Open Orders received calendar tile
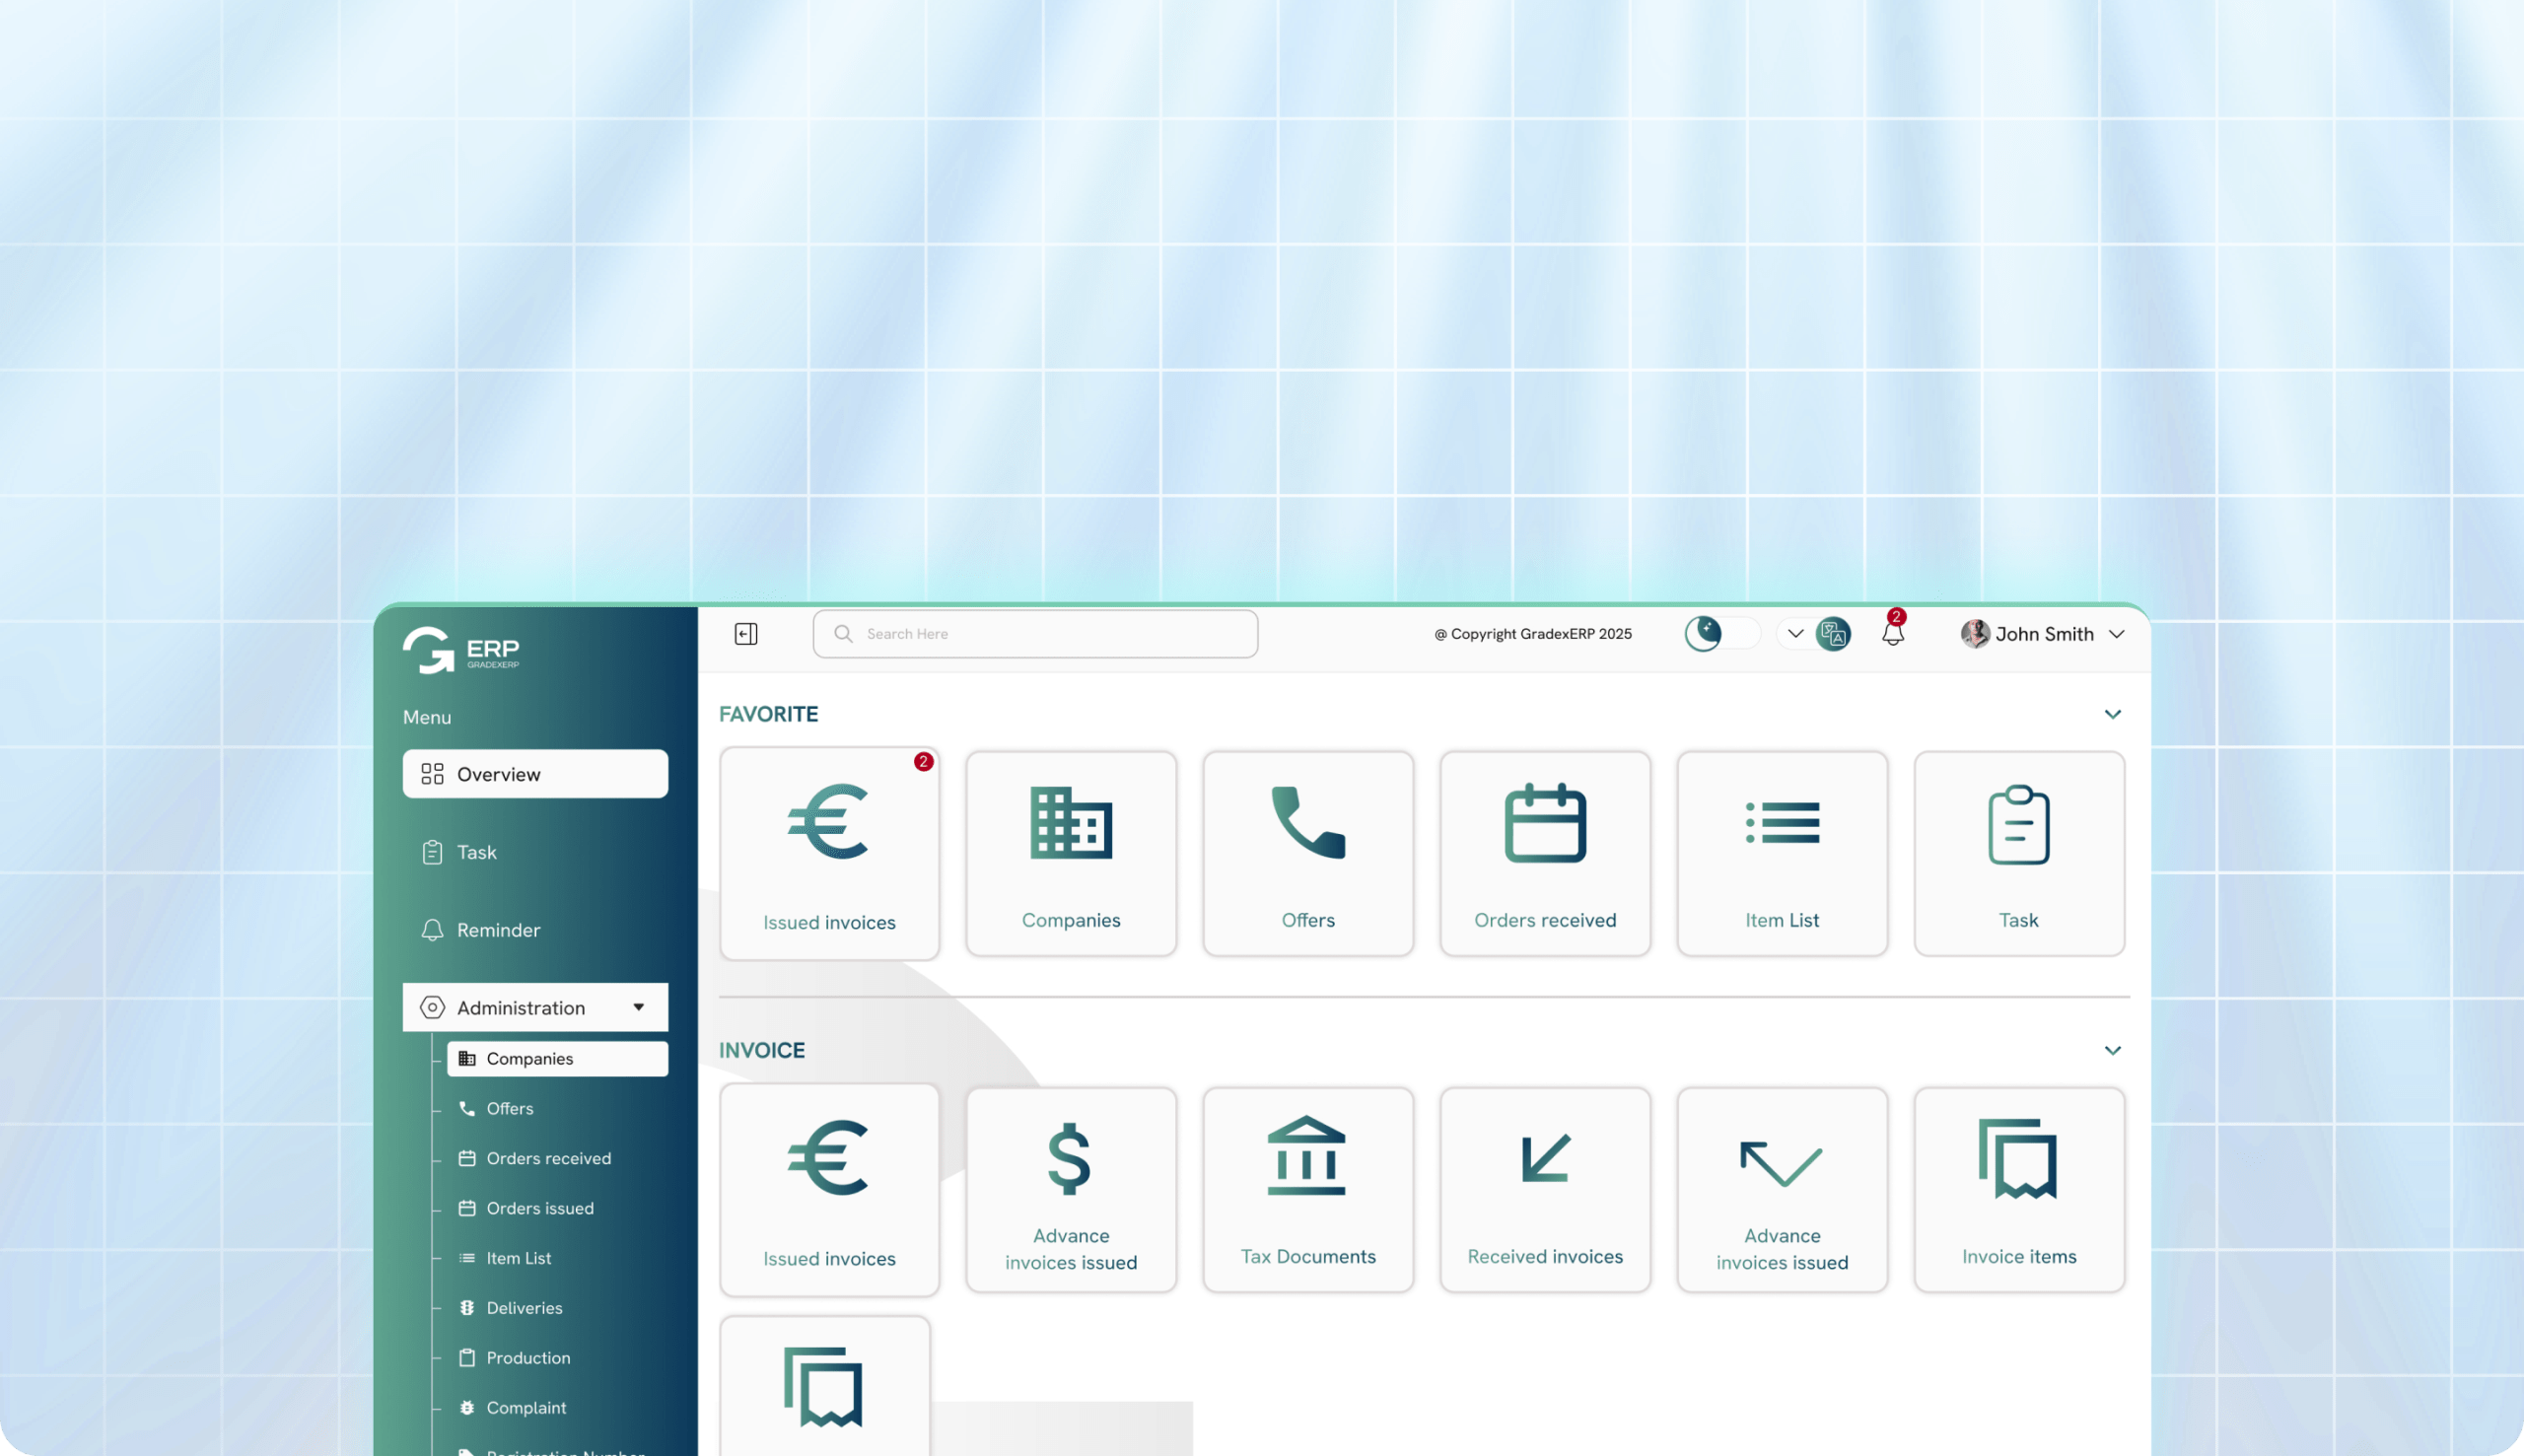Image resolution: width=2524 pixels, height=1456 pixels. pyautogui.click(x=1544, y=853)
